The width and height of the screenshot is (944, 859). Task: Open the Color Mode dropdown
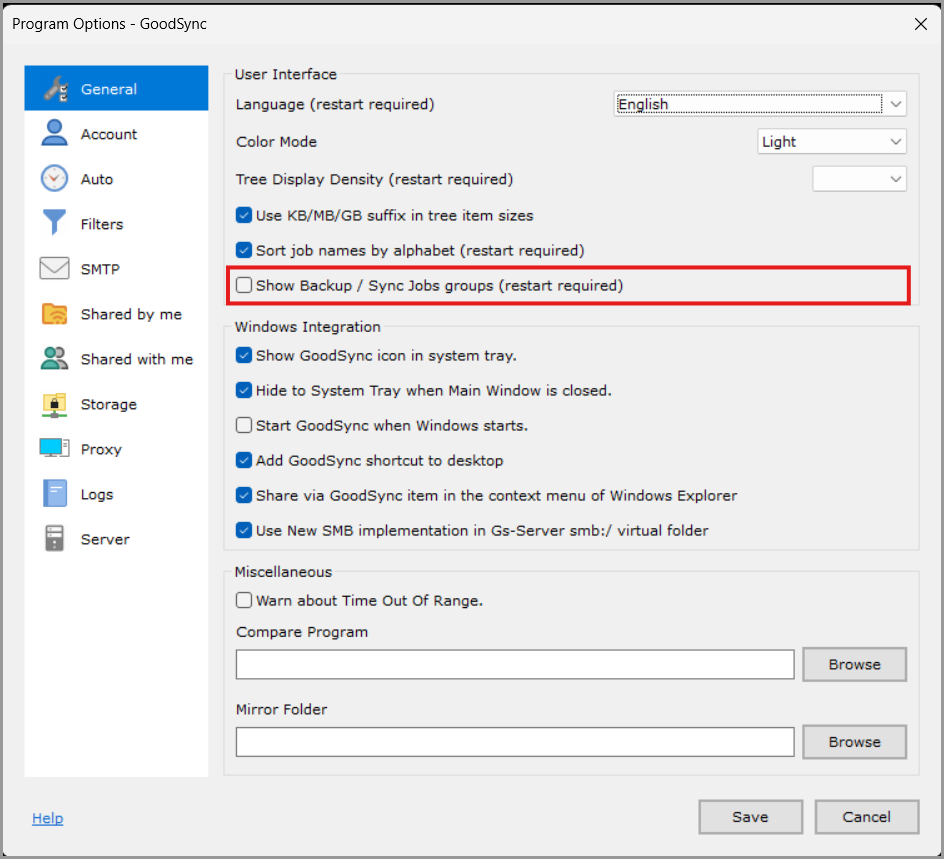coord(831,141)
